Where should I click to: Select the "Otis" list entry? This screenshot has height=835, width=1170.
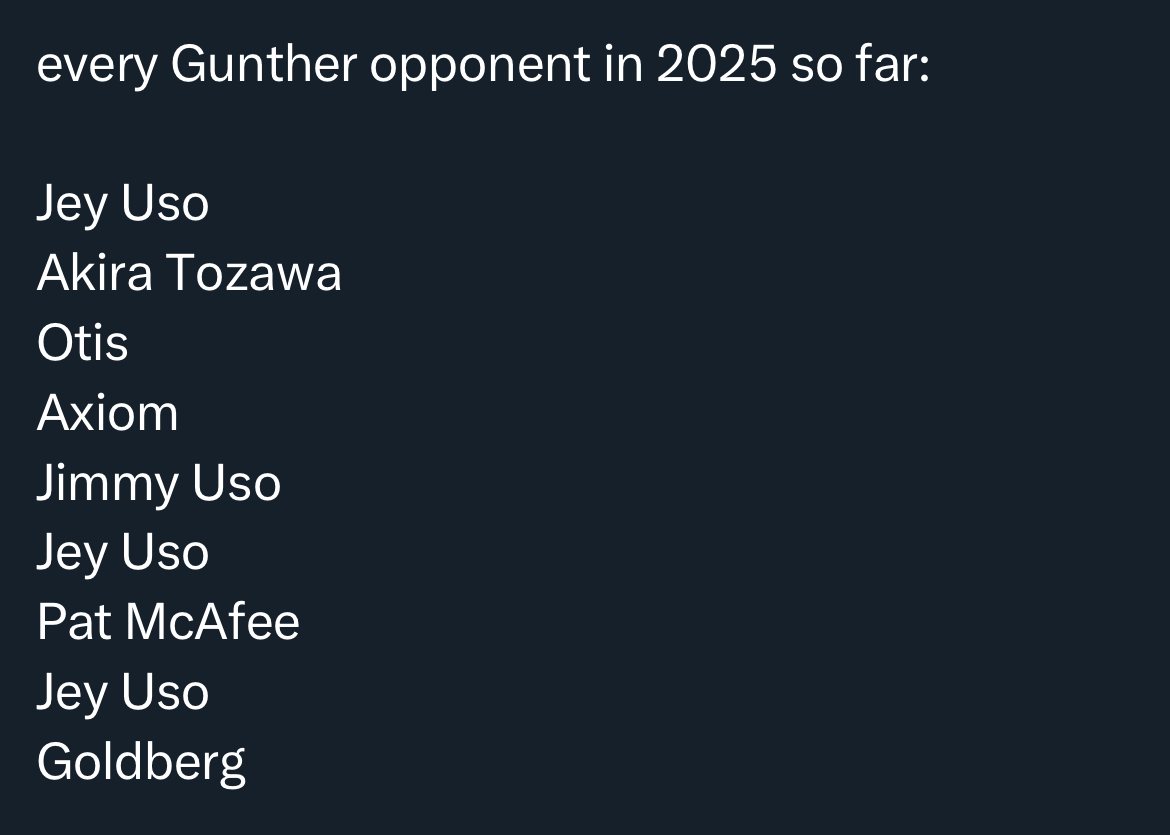pyautogui.click(x=82, y=343)
